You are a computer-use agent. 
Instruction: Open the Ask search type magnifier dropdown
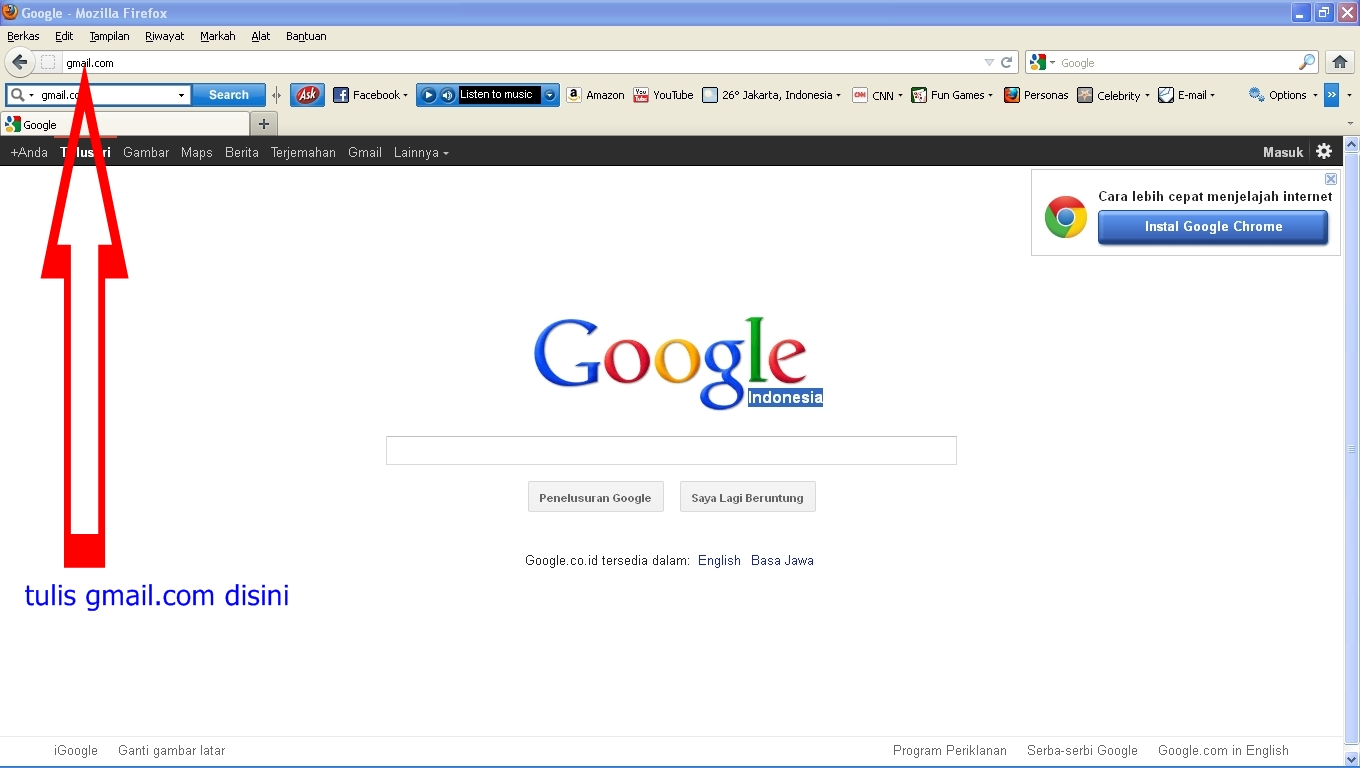pyautogui.click(x=21, y=95)
